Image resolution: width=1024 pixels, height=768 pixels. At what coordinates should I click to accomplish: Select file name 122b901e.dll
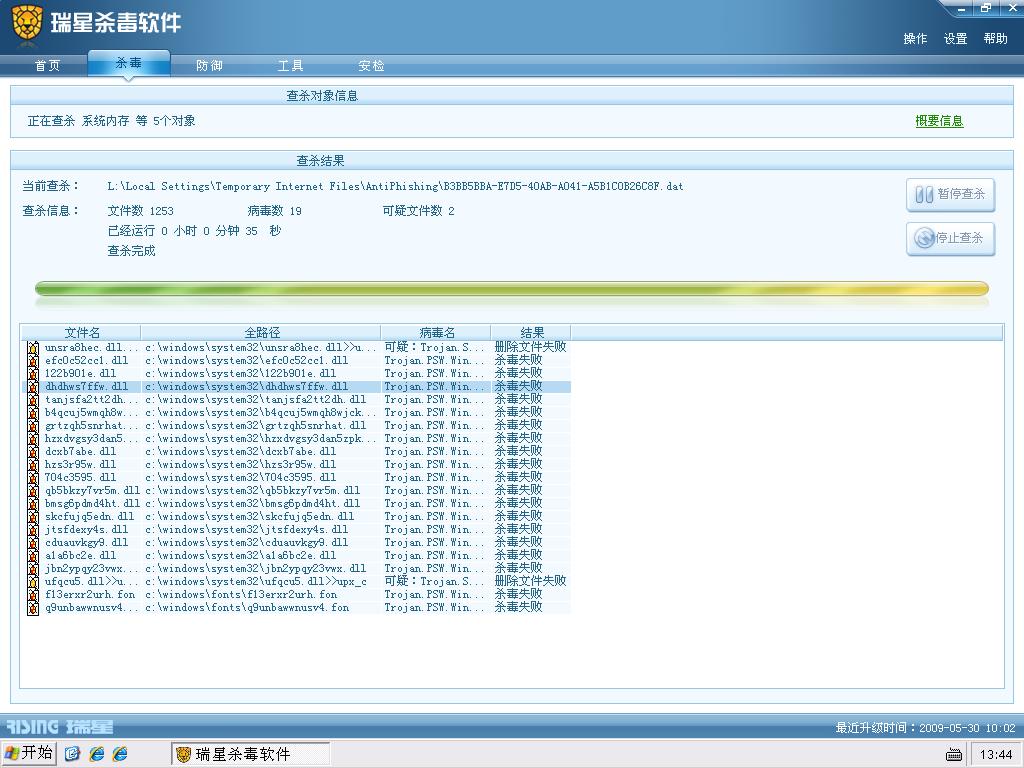80,374
